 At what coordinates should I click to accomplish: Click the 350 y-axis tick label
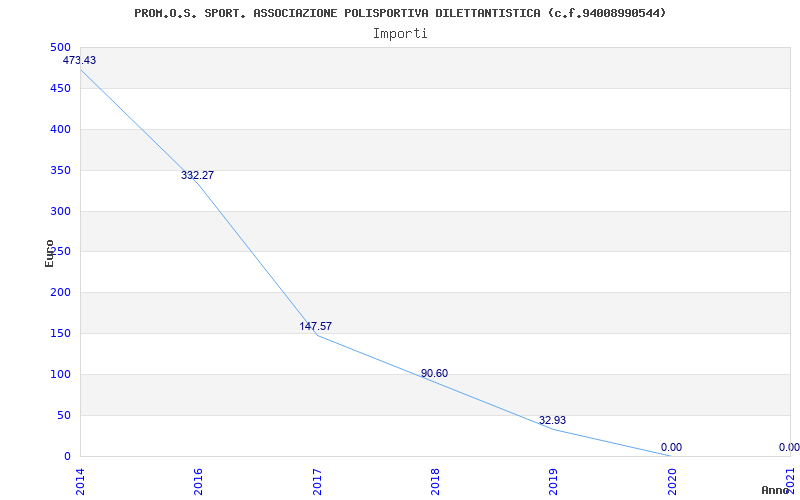pyautogui.click(x=60, y=170)
